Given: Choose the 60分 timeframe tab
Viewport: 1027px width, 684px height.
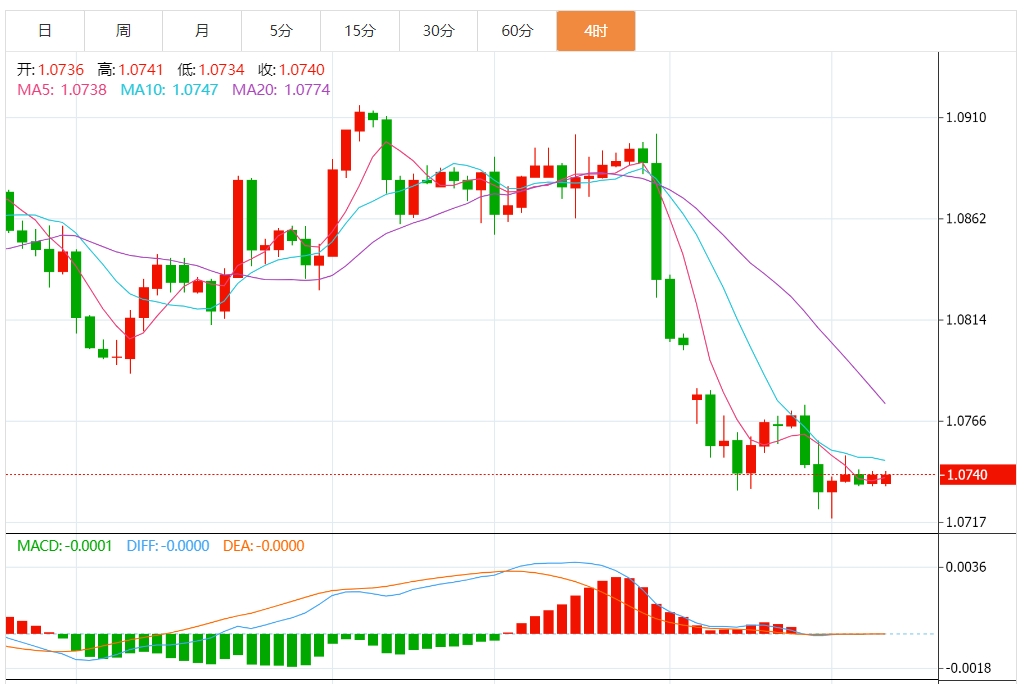Looking at the screenshot, I should [x=517, y=31].
